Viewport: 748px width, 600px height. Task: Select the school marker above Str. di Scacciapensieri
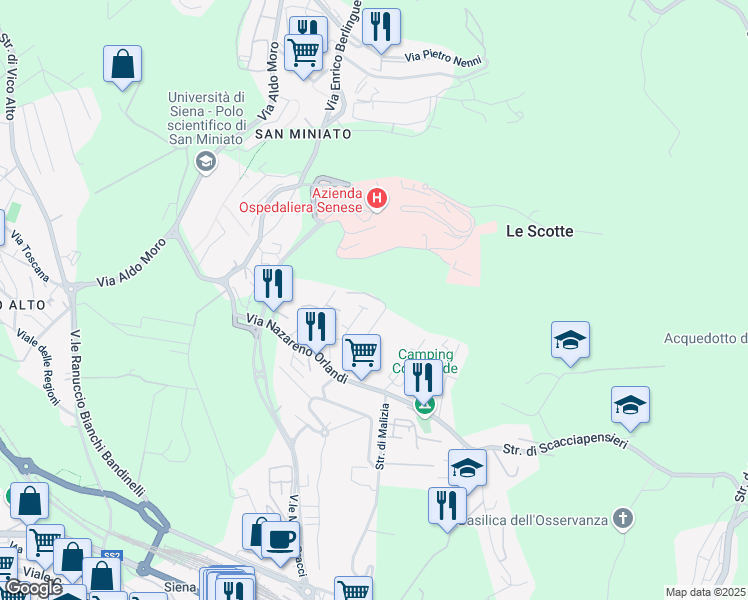(631, 406)
